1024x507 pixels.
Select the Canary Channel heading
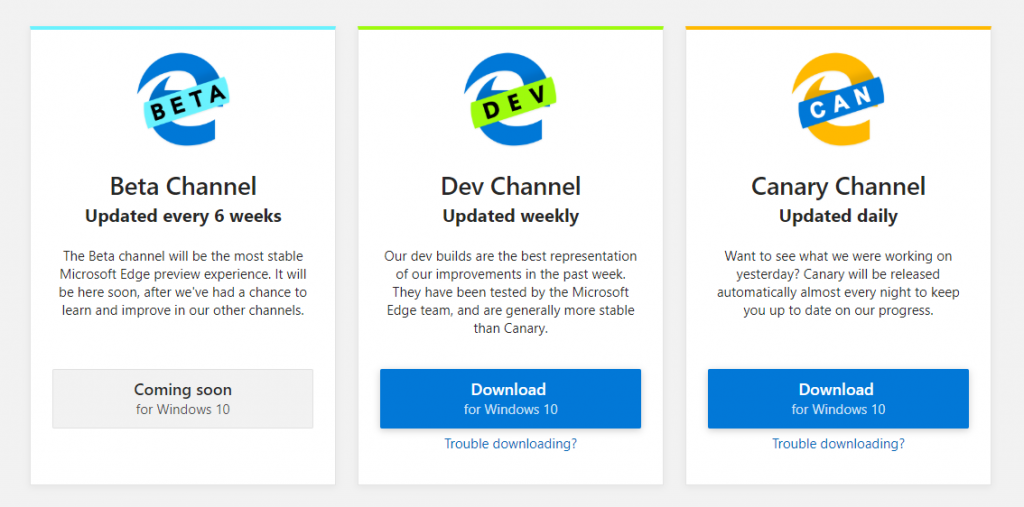(839, 187)
